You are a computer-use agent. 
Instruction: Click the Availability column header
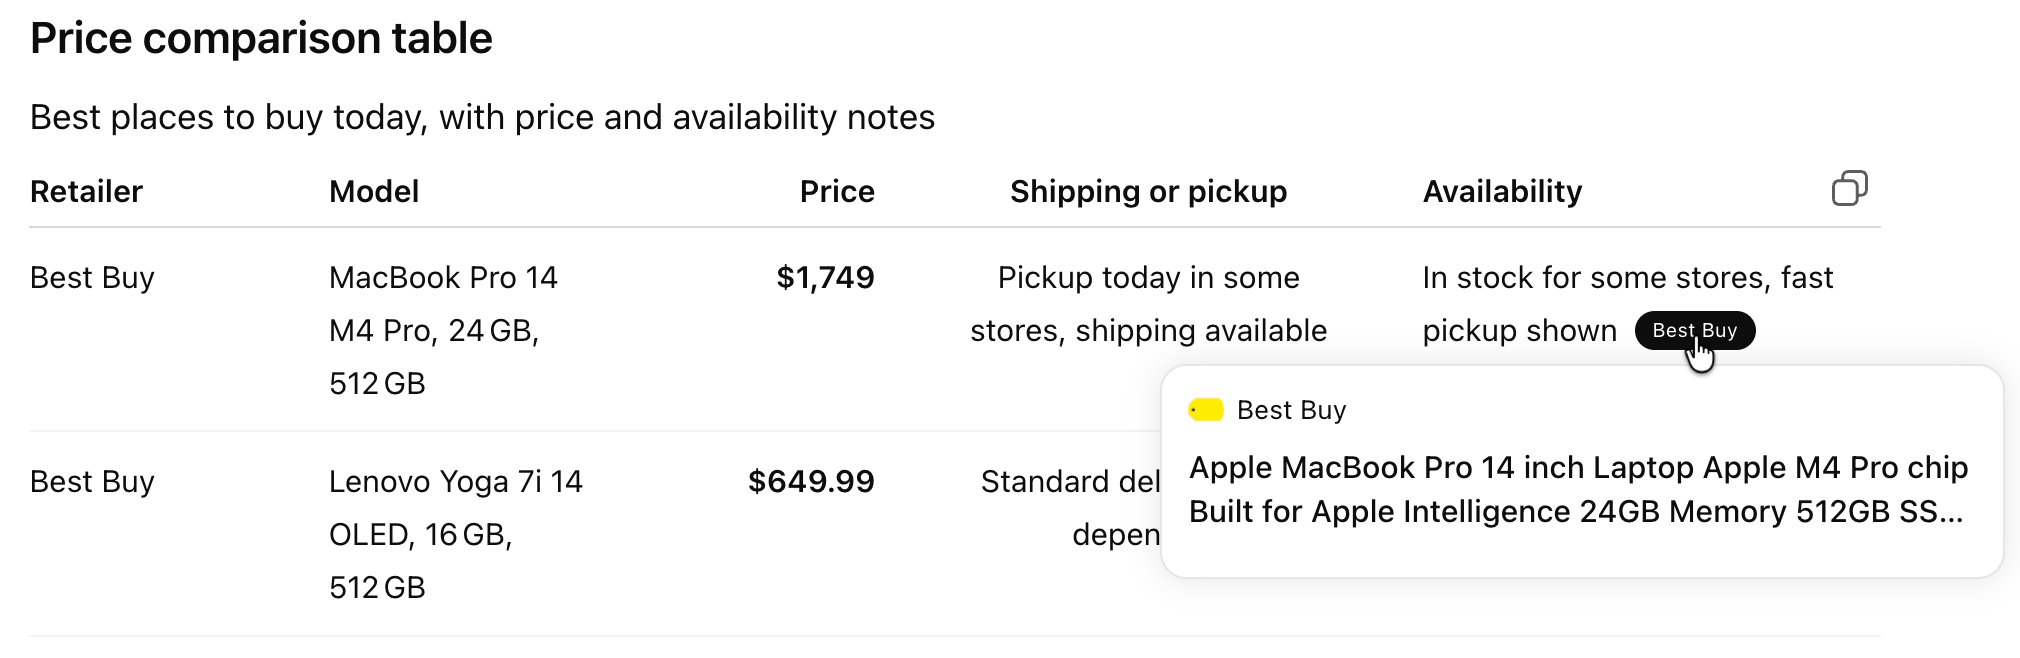pos(1502,191)
